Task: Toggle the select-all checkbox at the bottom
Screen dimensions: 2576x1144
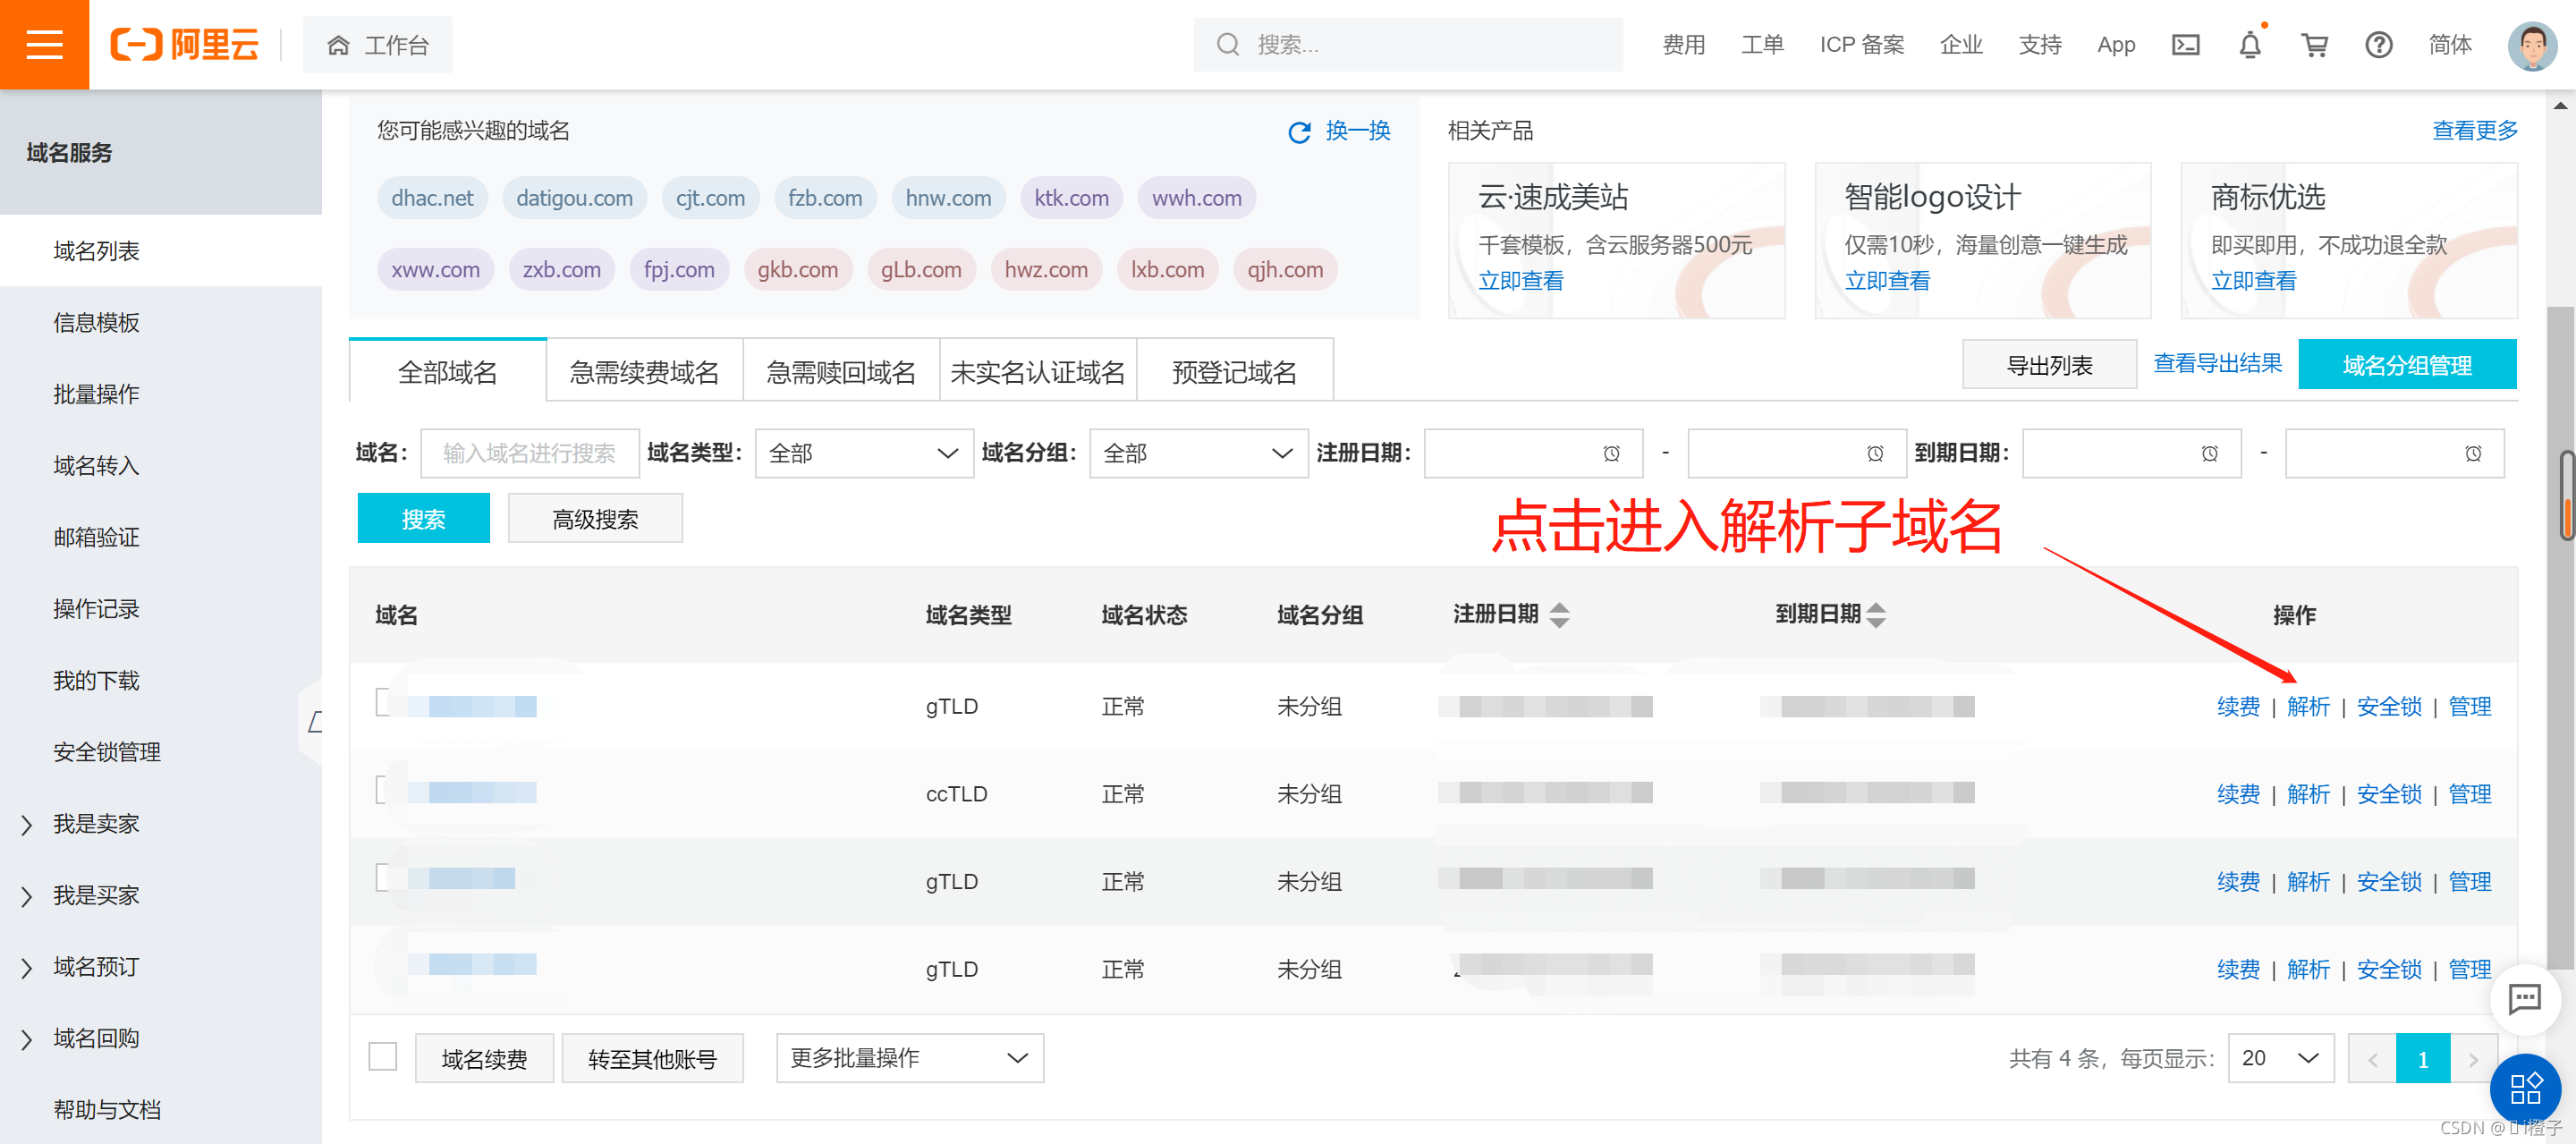Action: (383, 1057)
